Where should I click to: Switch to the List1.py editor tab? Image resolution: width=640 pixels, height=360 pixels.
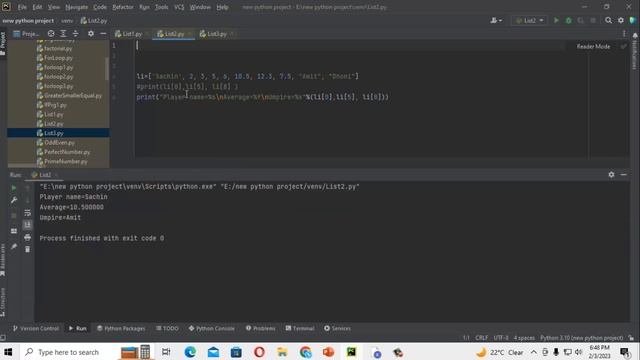click(131, 34)
